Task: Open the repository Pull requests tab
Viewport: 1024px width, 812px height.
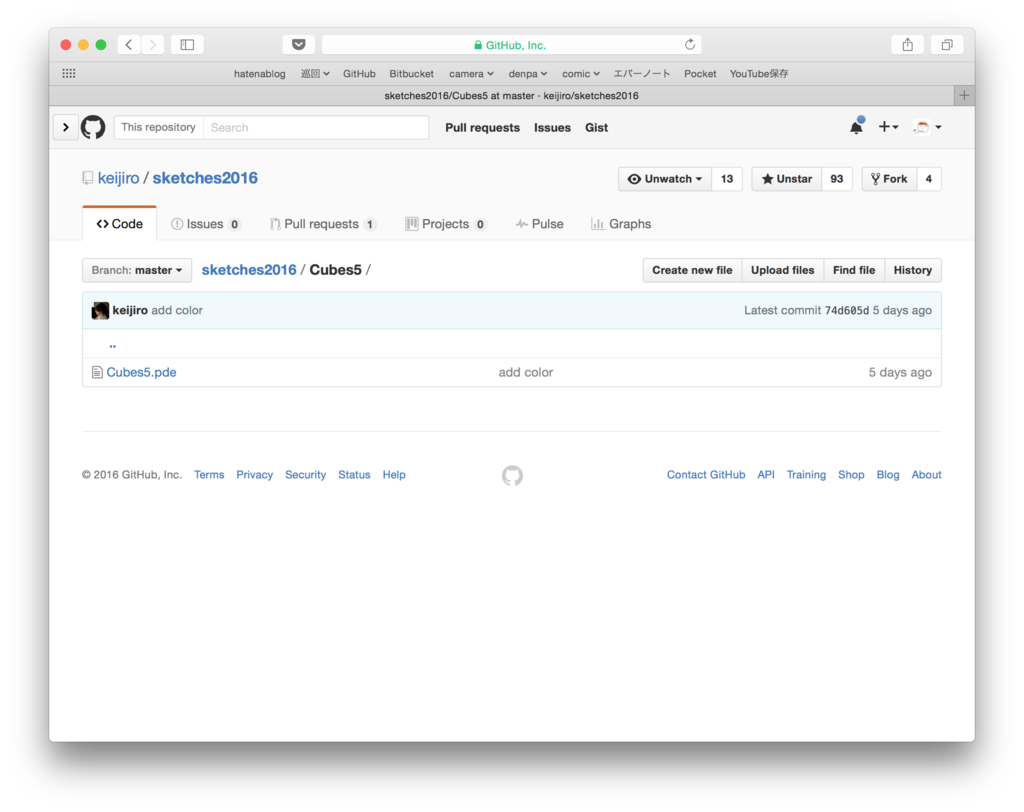Action: click(x=323, y=223)
